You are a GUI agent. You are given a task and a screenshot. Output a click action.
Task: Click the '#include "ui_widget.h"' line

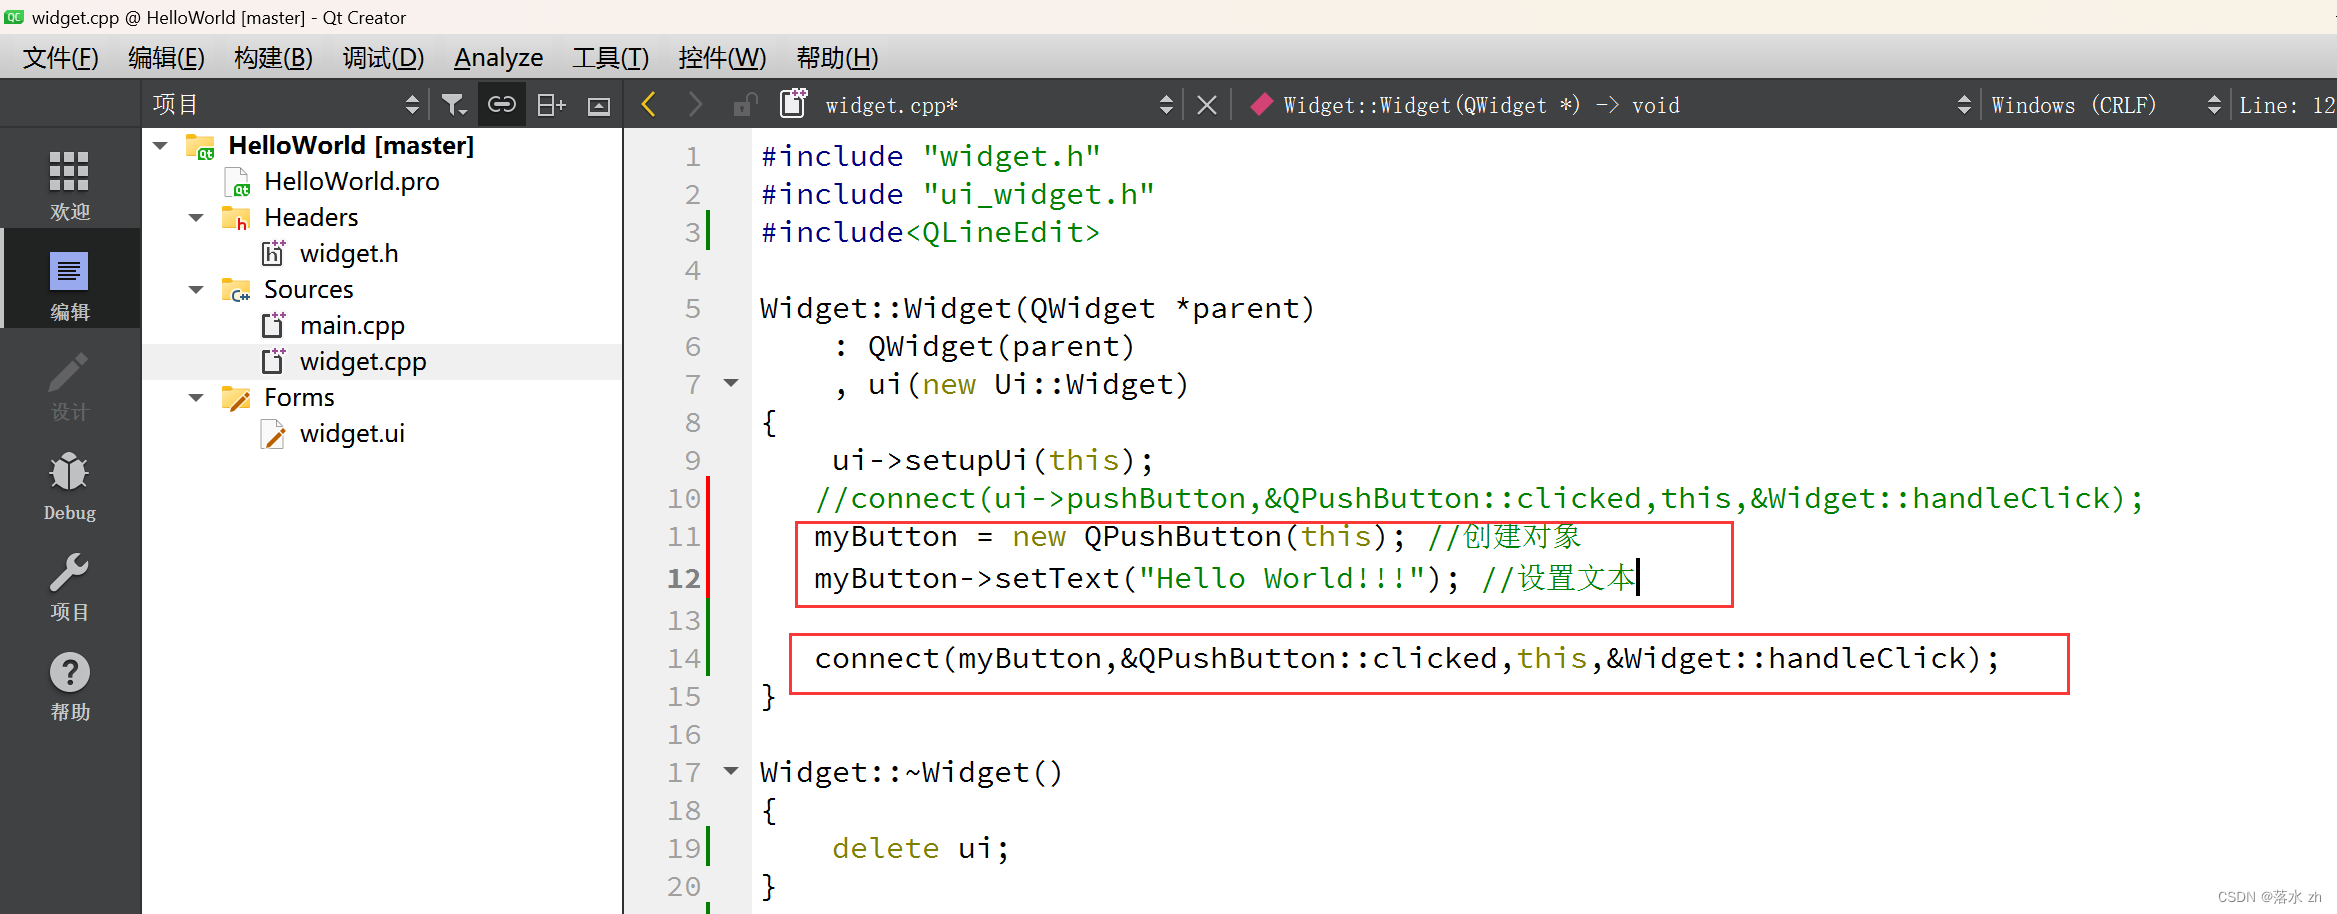(957, 194)
